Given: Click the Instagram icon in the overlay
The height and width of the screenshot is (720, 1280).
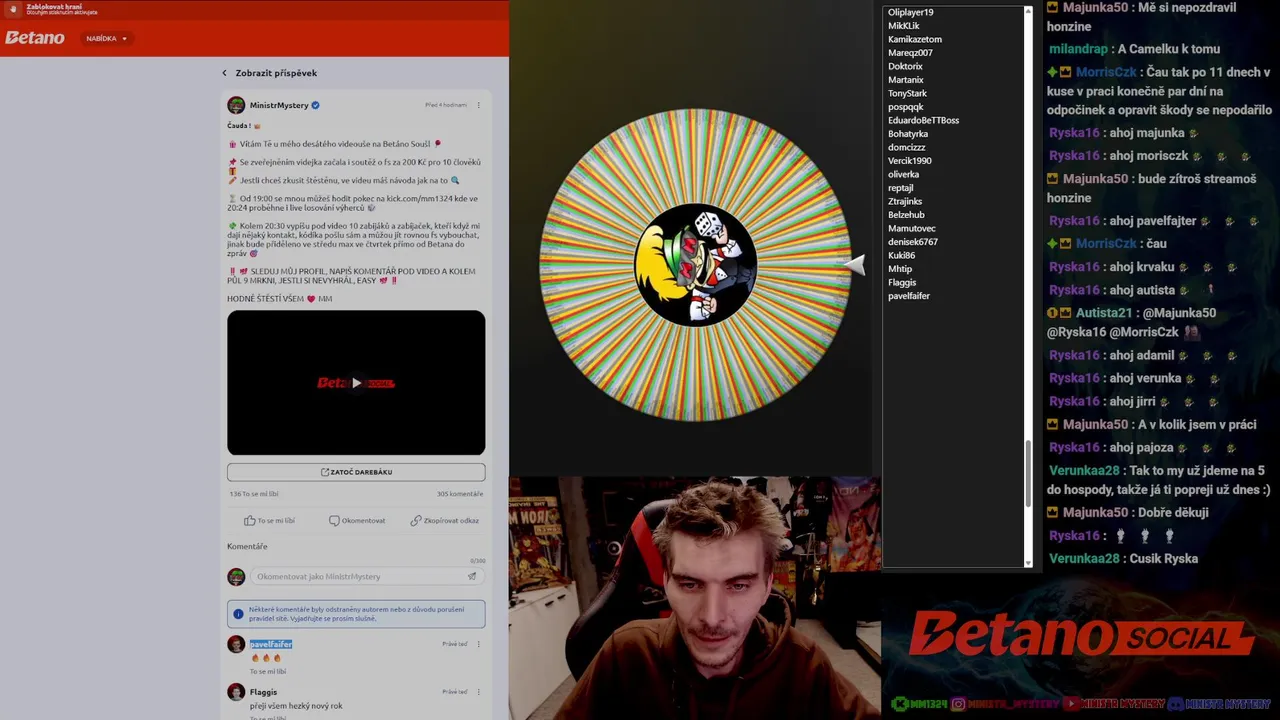Looking at the screenshot, I should [x=958, y=704].
